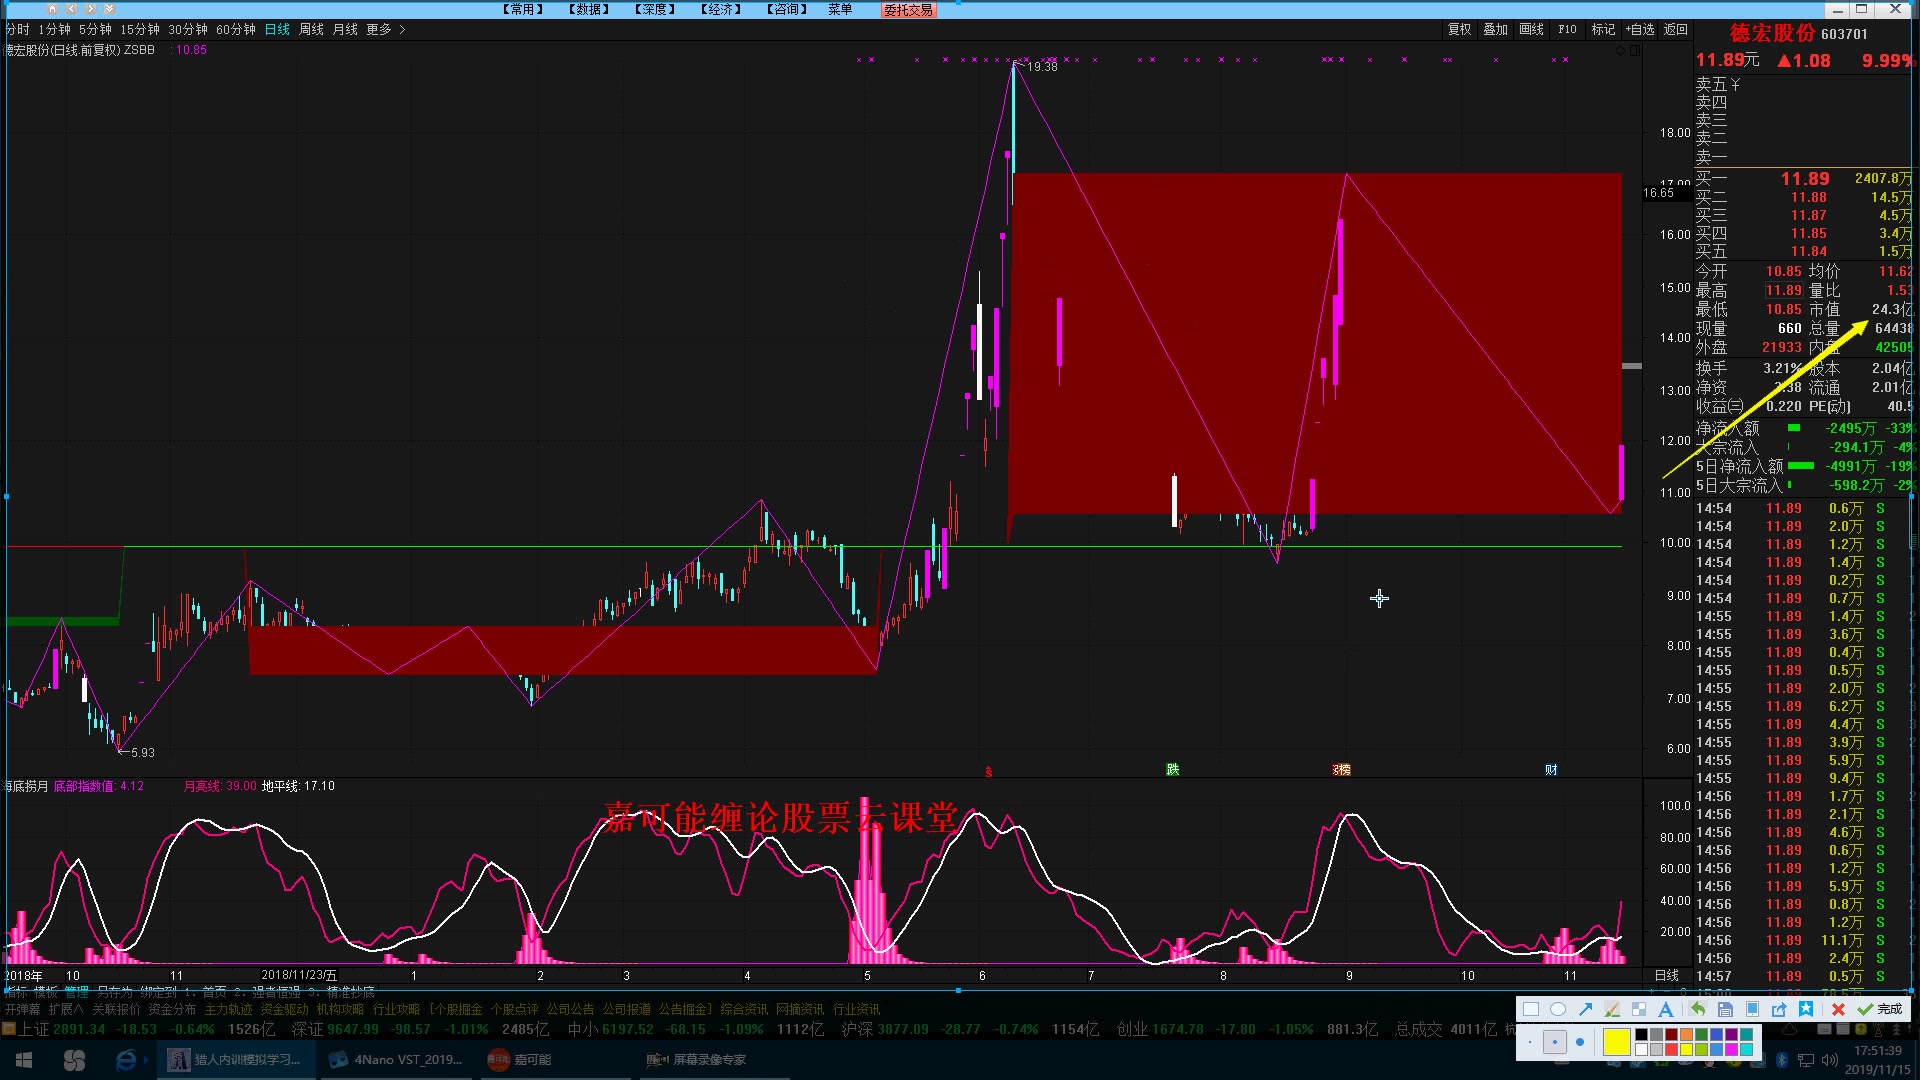Send screenshot to phone icon
Viewport: 1920px width, 1080px height.
coord(1752,1009)
